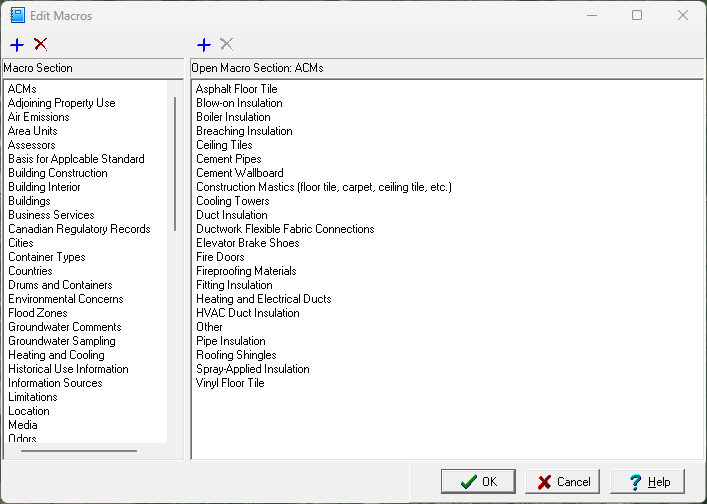
Task: Click the blue plus to add macro section
Action: (16, 44)
